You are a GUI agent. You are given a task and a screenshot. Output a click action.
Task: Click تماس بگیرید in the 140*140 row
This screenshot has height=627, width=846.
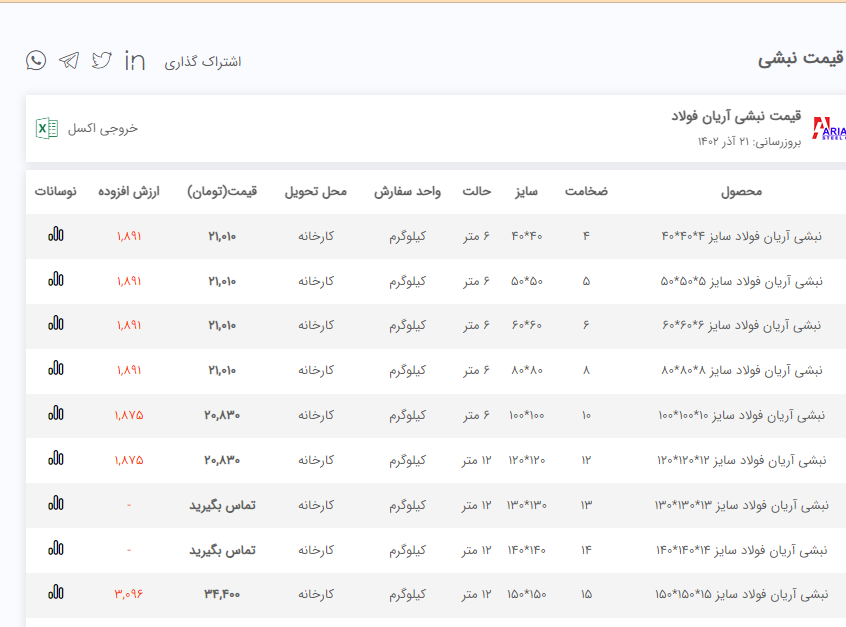[x=222, y=549]
